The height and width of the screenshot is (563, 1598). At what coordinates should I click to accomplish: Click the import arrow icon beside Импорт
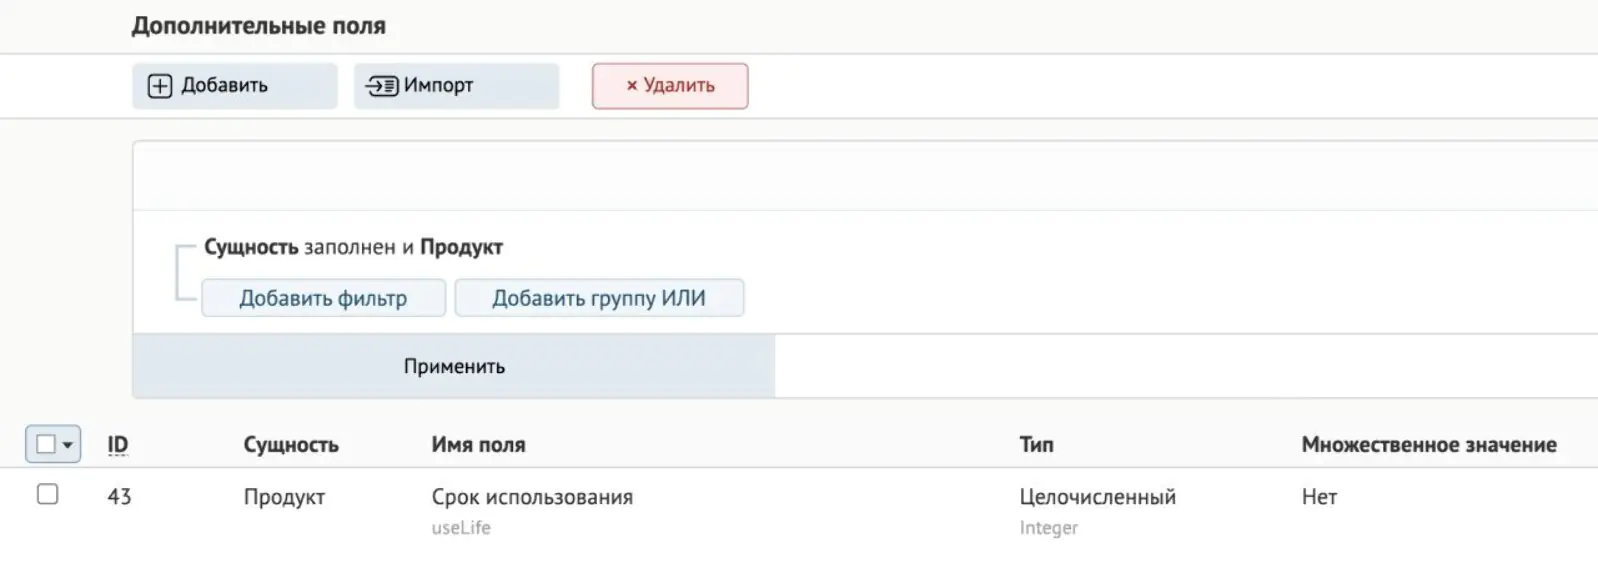382,86
